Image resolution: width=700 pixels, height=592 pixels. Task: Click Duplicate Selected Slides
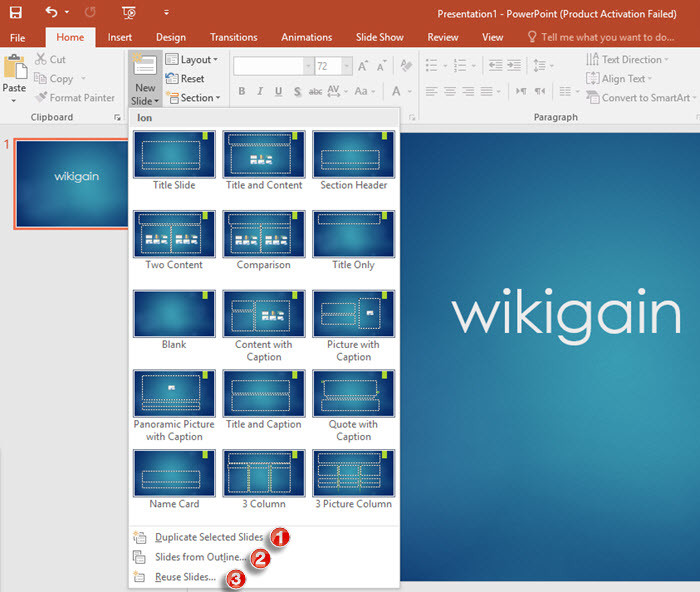(209, 537)
